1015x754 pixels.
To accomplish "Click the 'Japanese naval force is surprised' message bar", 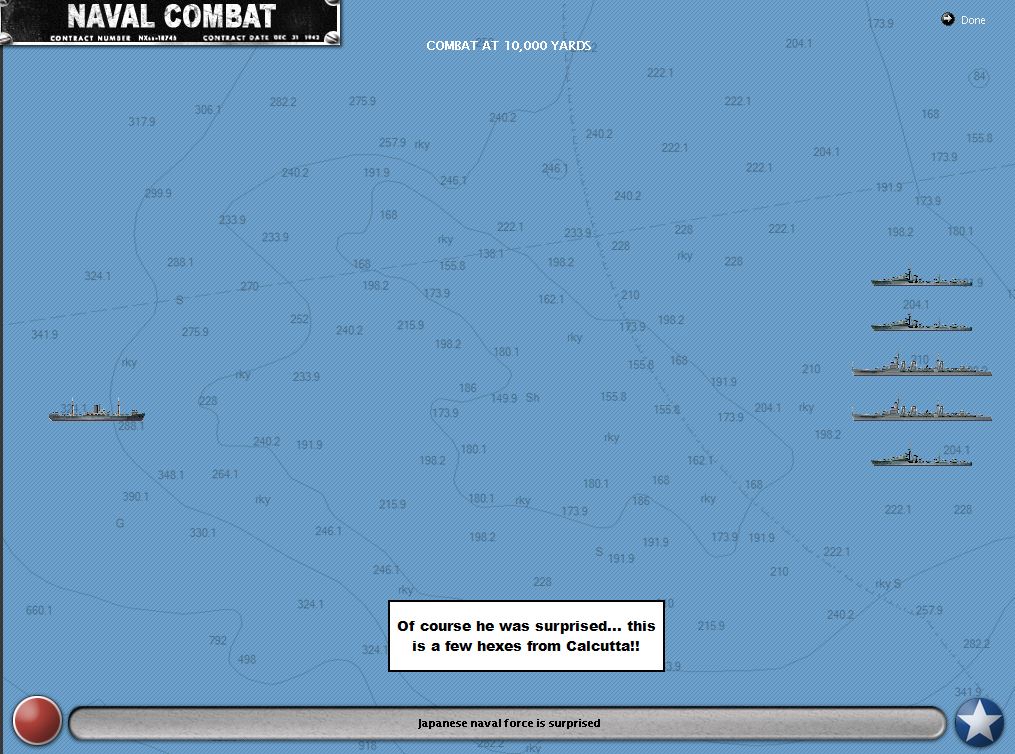I will (508, 723).
